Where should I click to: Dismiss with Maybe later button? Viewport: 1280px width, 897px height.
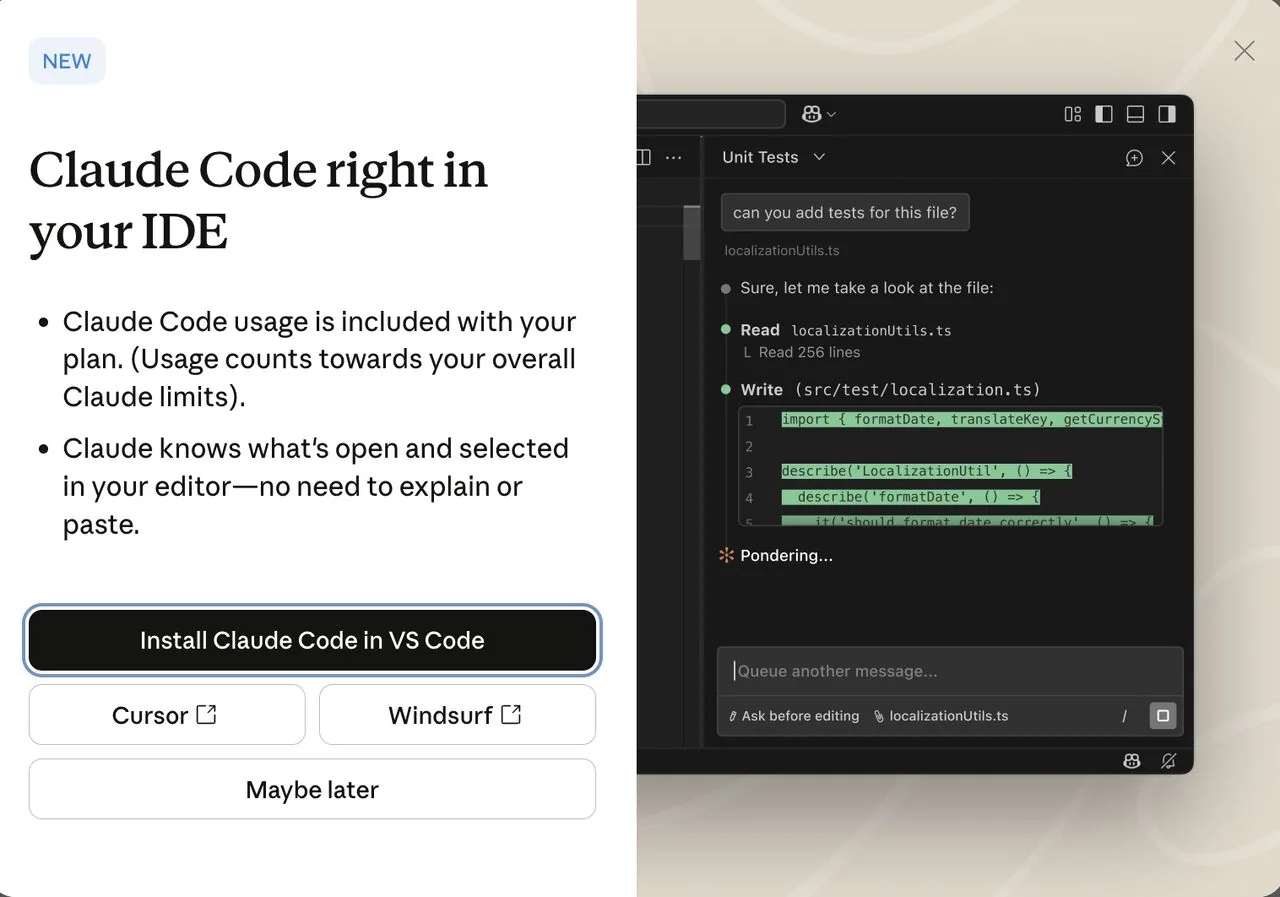tap(312, 789)
